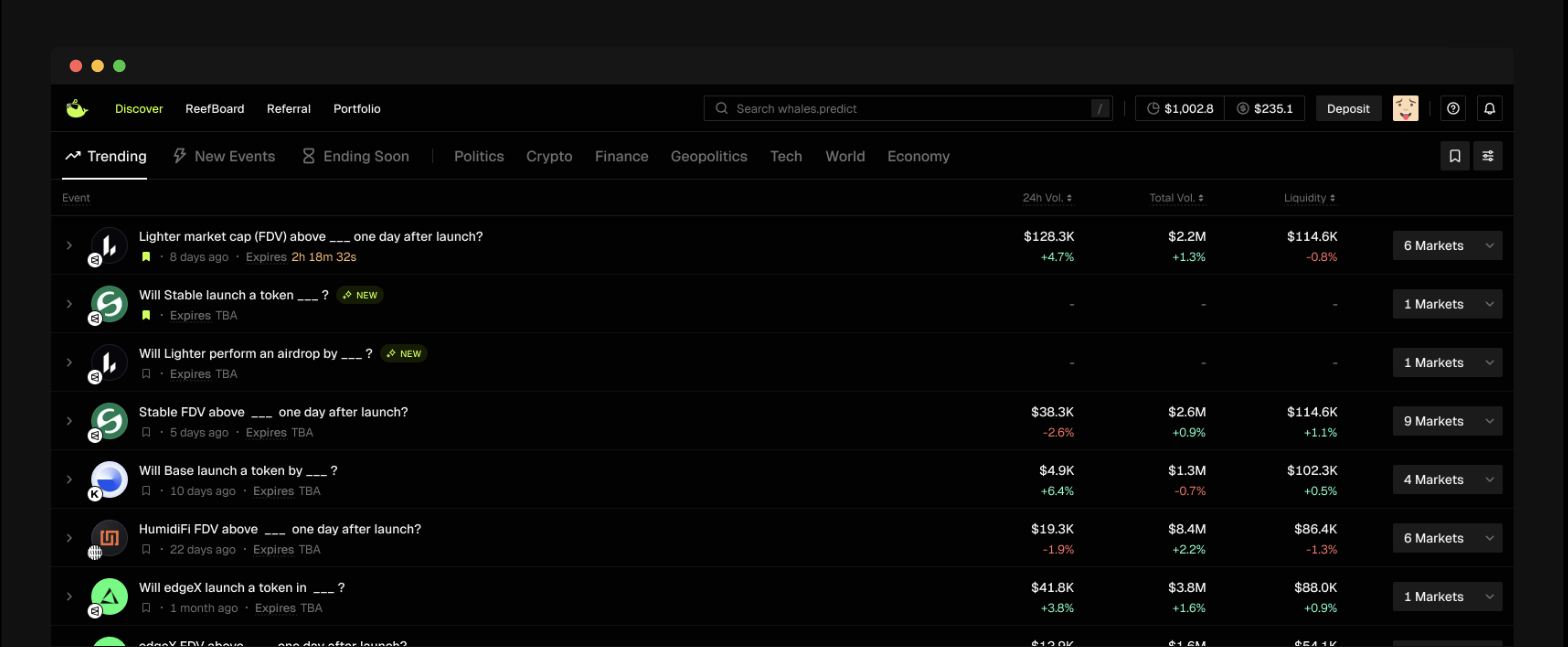Toggle bookmark on Lighter market cap event
The height and width of the screenshot is (647, 1568).
click(146, 257)
